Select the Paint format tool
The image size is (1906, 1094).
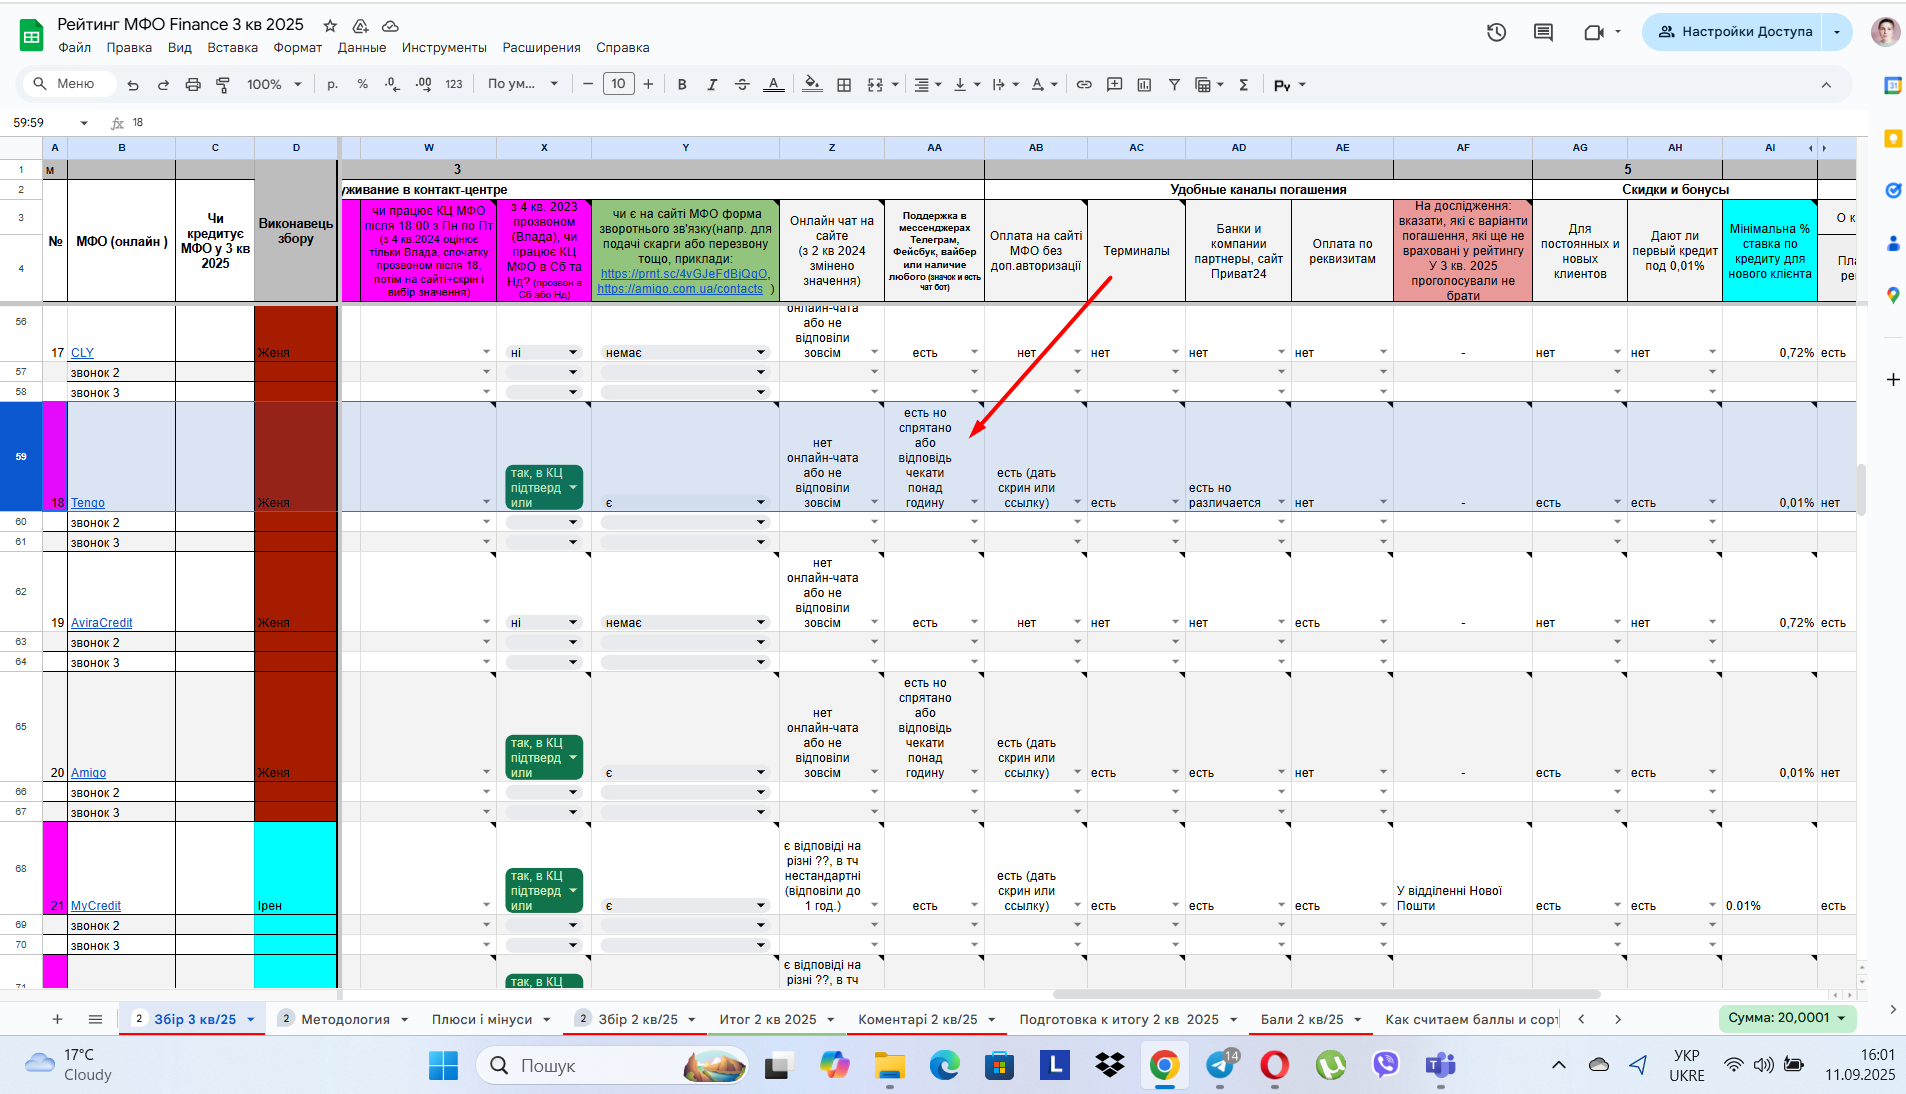point(223,85)
